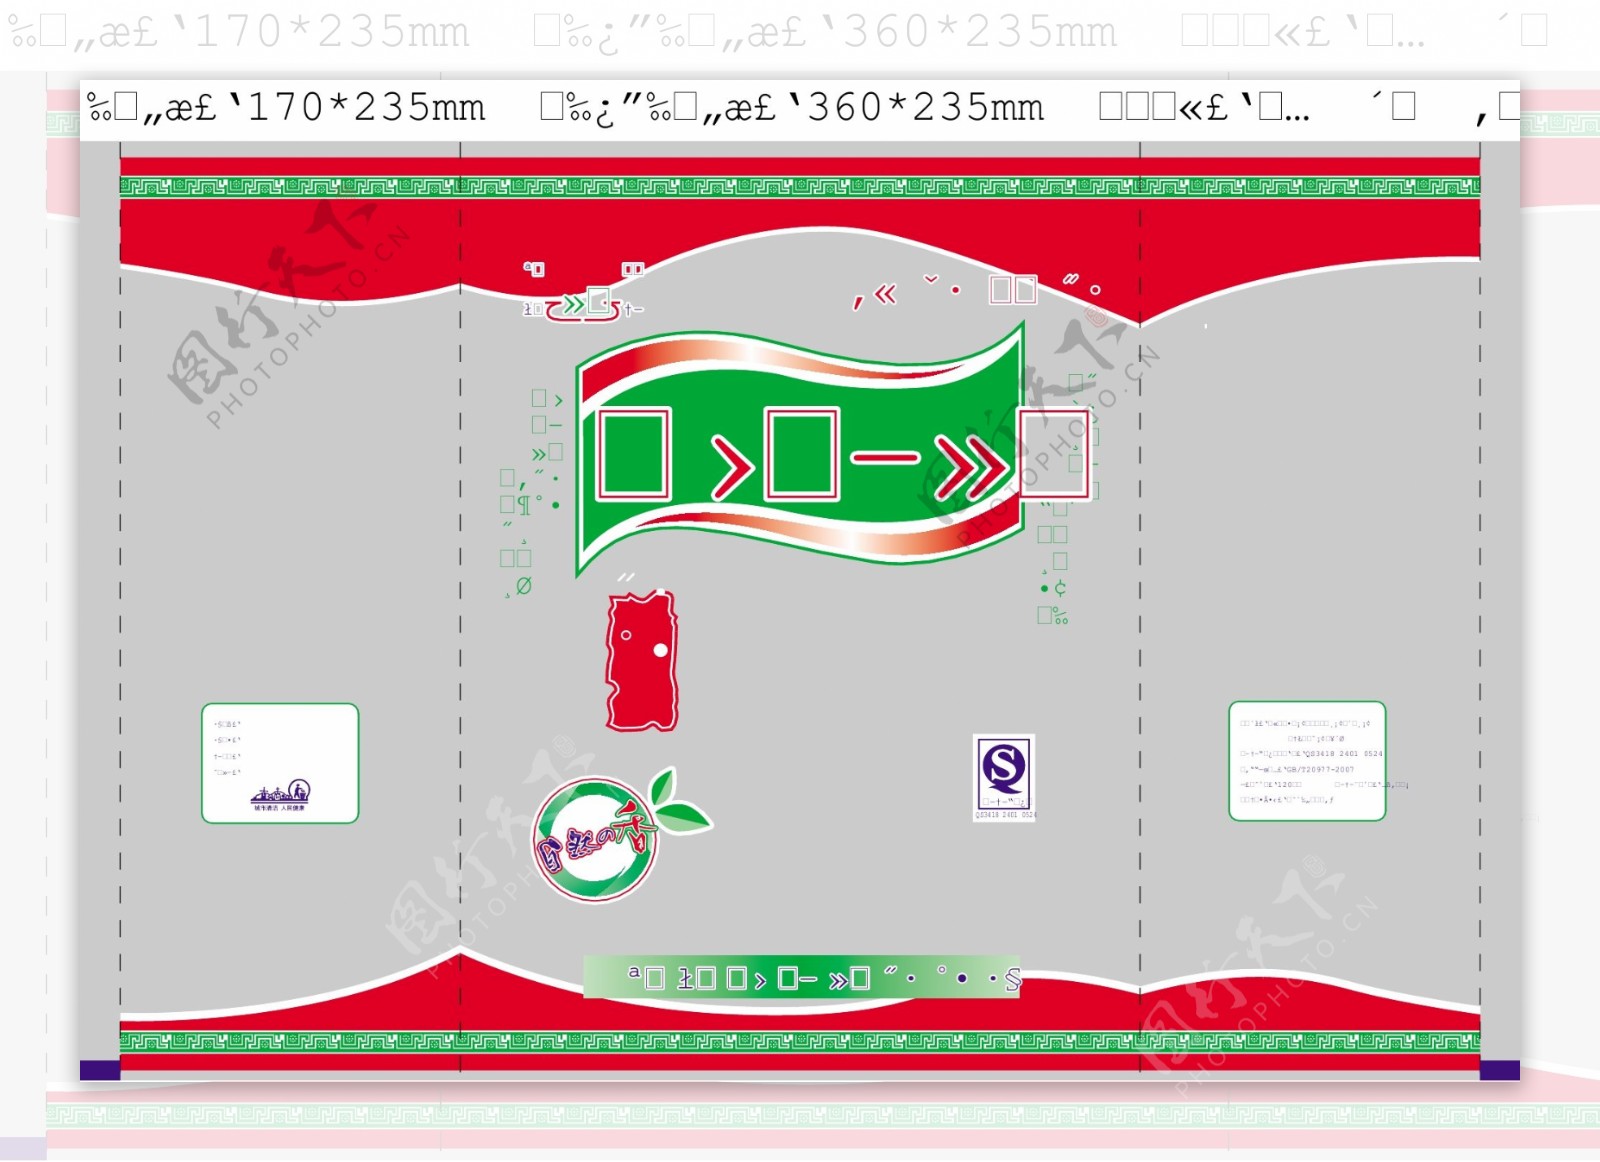Viewport: 1600px width, 1162px height.
Task: Click the 'QS3418 2401 0524' code under QS mark
Action: [x=1005, y=815]
